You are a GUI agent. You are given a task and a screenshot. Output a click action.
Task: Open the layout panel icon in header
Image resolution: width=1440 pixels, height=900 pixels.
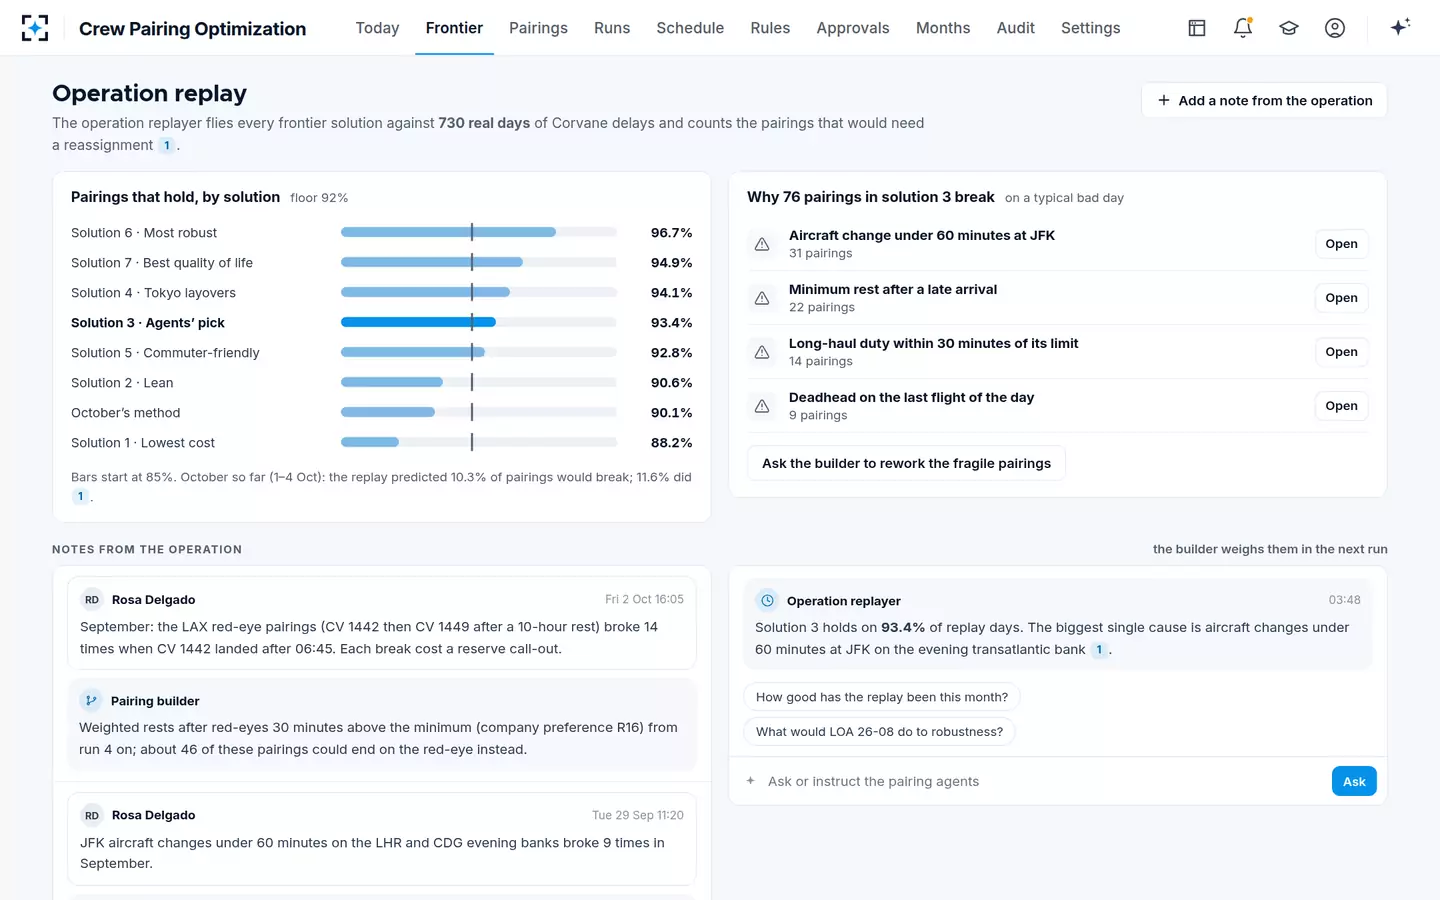coord(1197,28)
